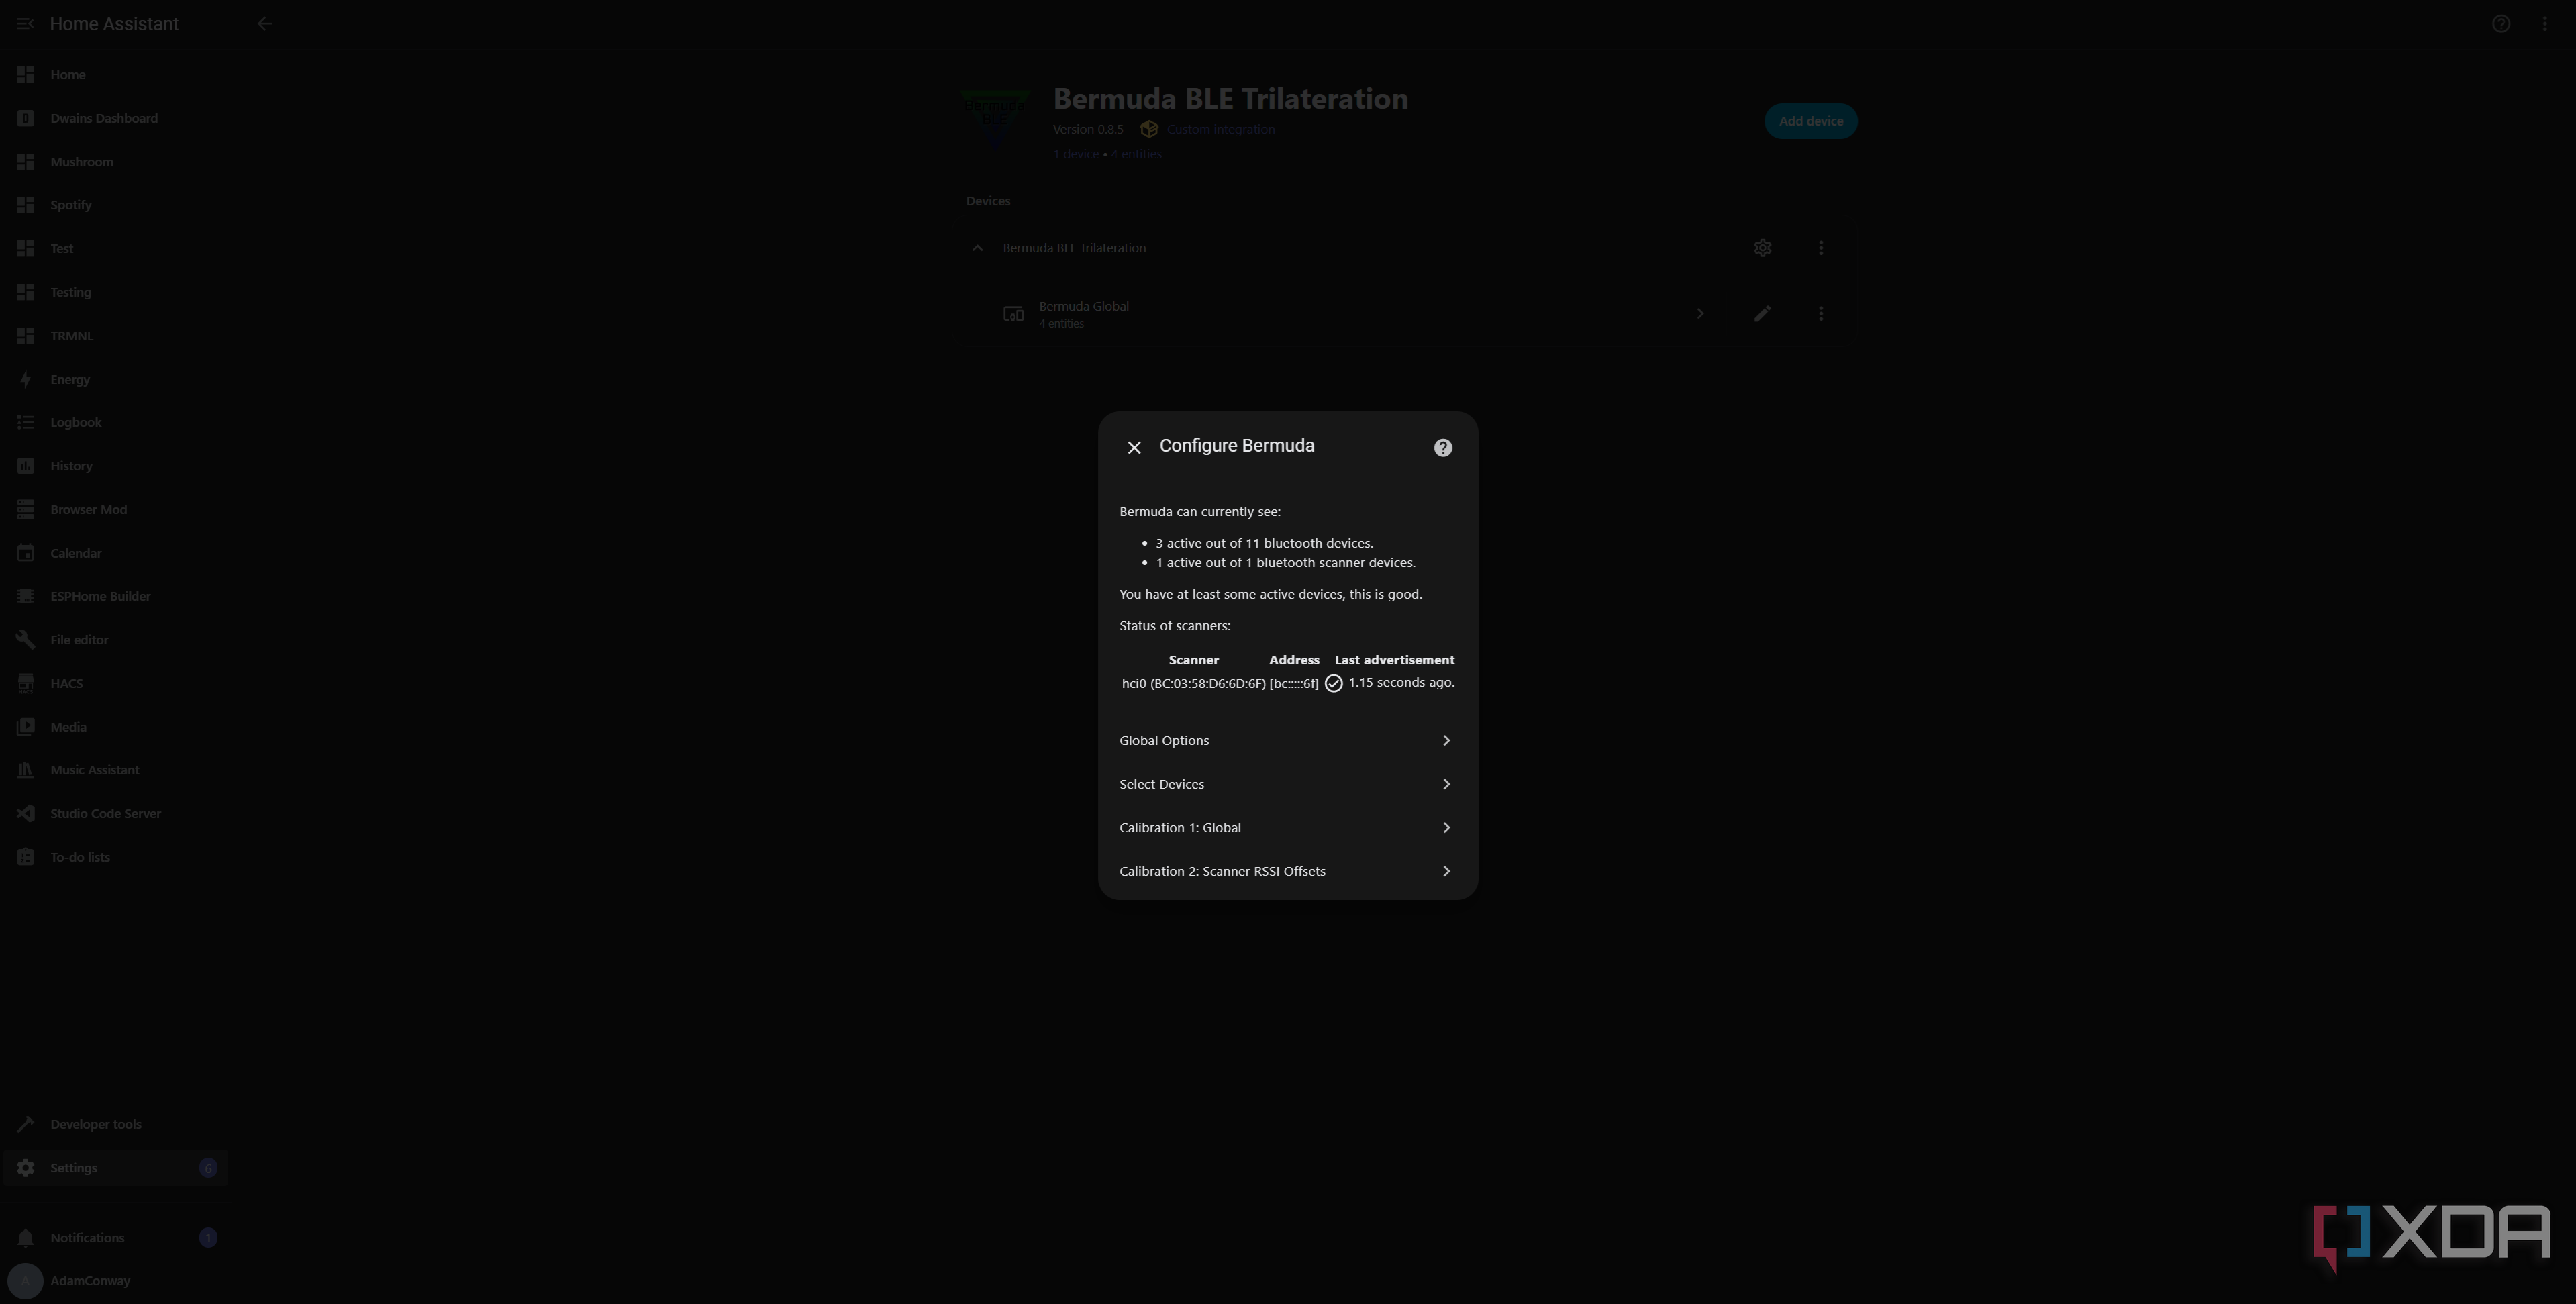This screenshot has width=2576, height=1304.
Task: Collapse the Bermuda BLE Trilateration device entry
Action: point(977,248)
